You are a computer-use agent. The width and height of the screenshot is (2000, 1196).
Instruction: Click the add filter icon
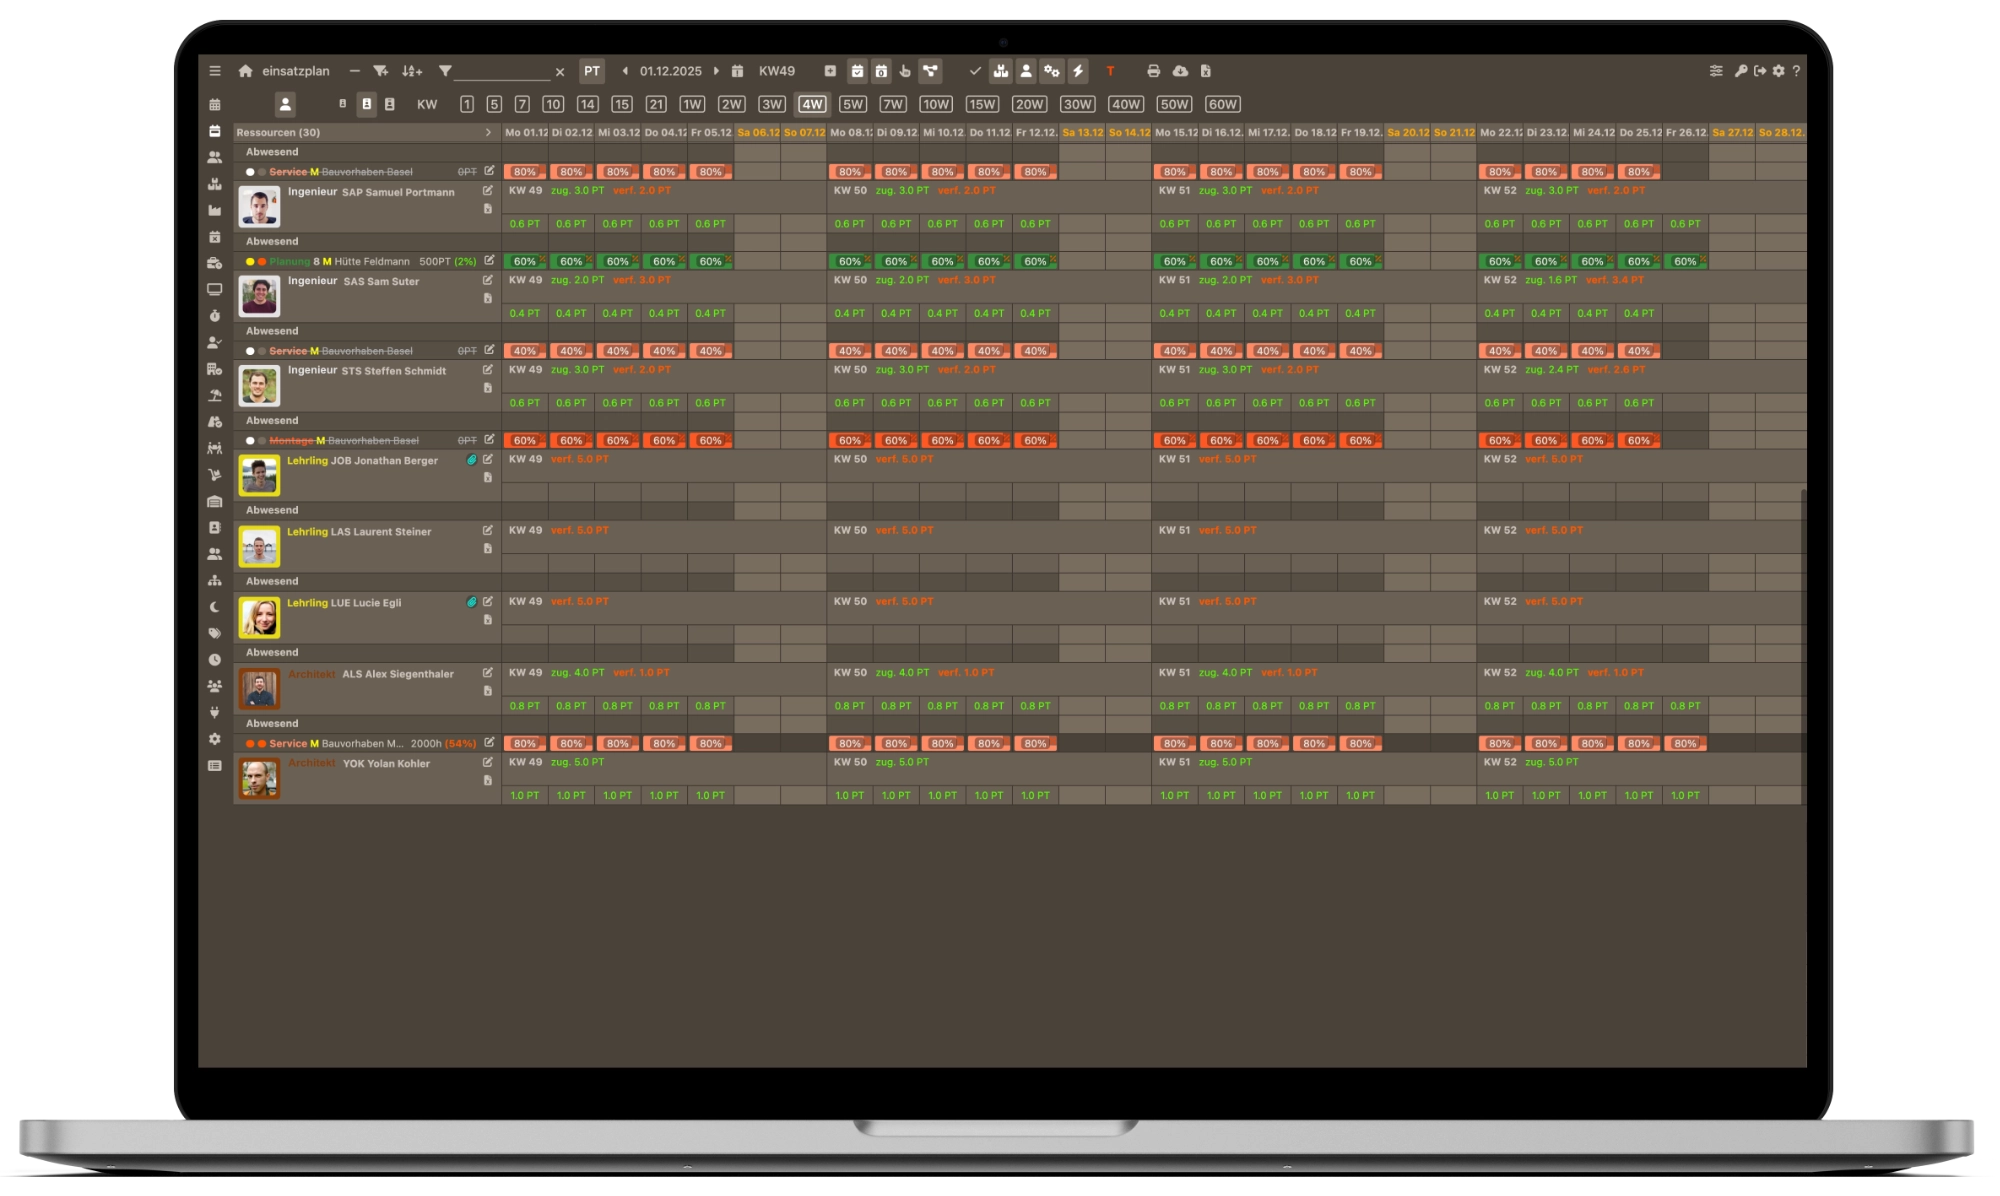[380, 71]
